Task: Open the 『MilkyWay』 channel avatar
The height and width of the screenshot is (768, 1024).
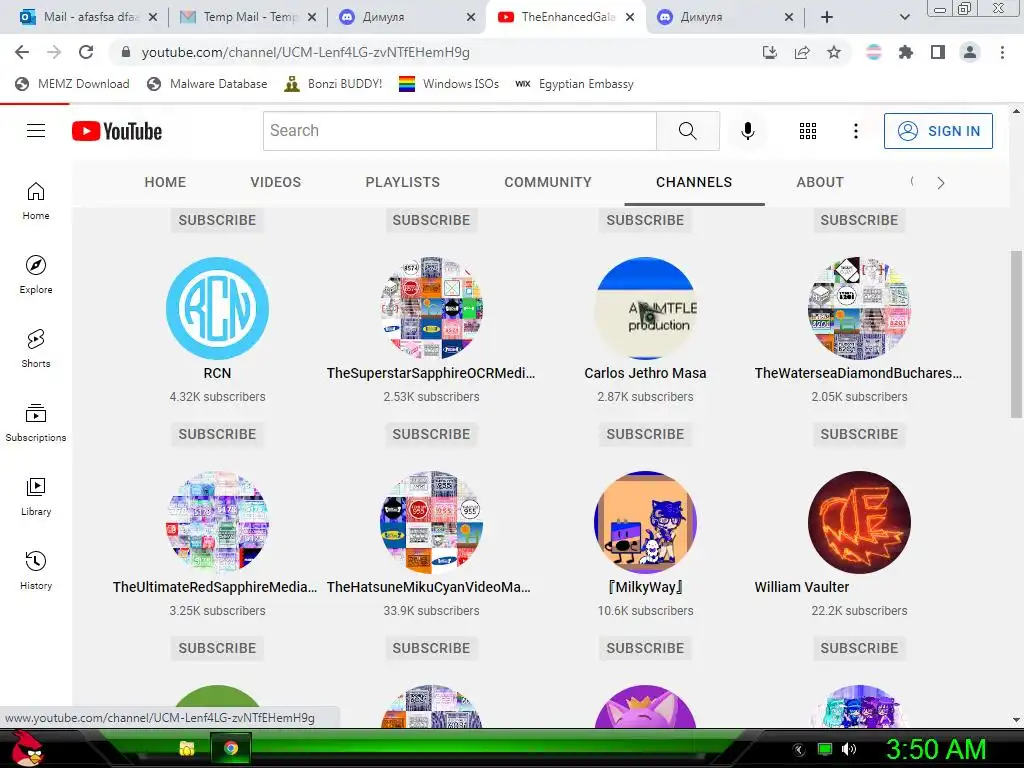Action: click(645, 522)
